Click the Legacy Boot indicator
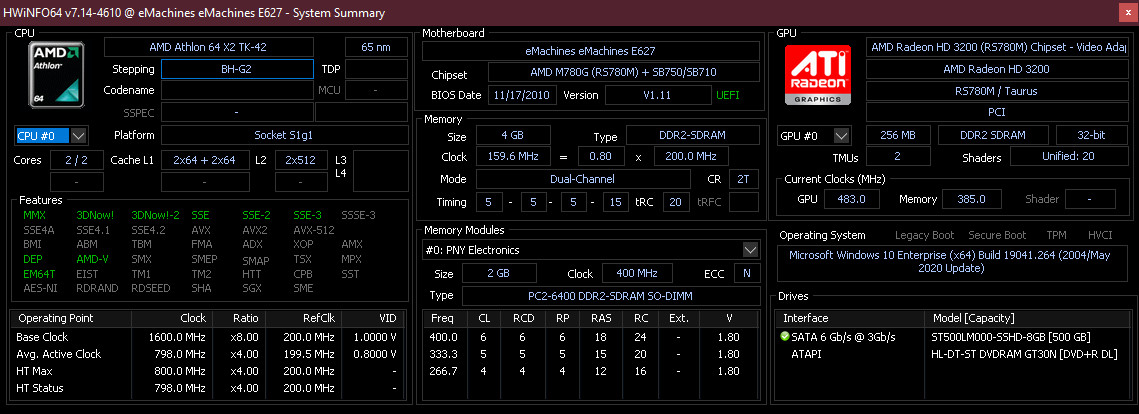This screenshot has width=1139, height=414. click(924, 235)
